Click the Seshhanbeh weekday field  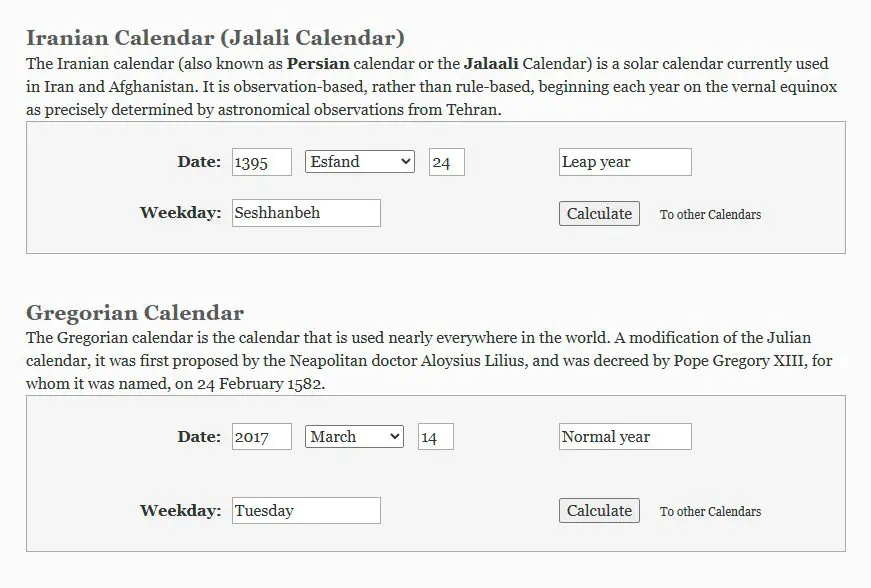306,213
